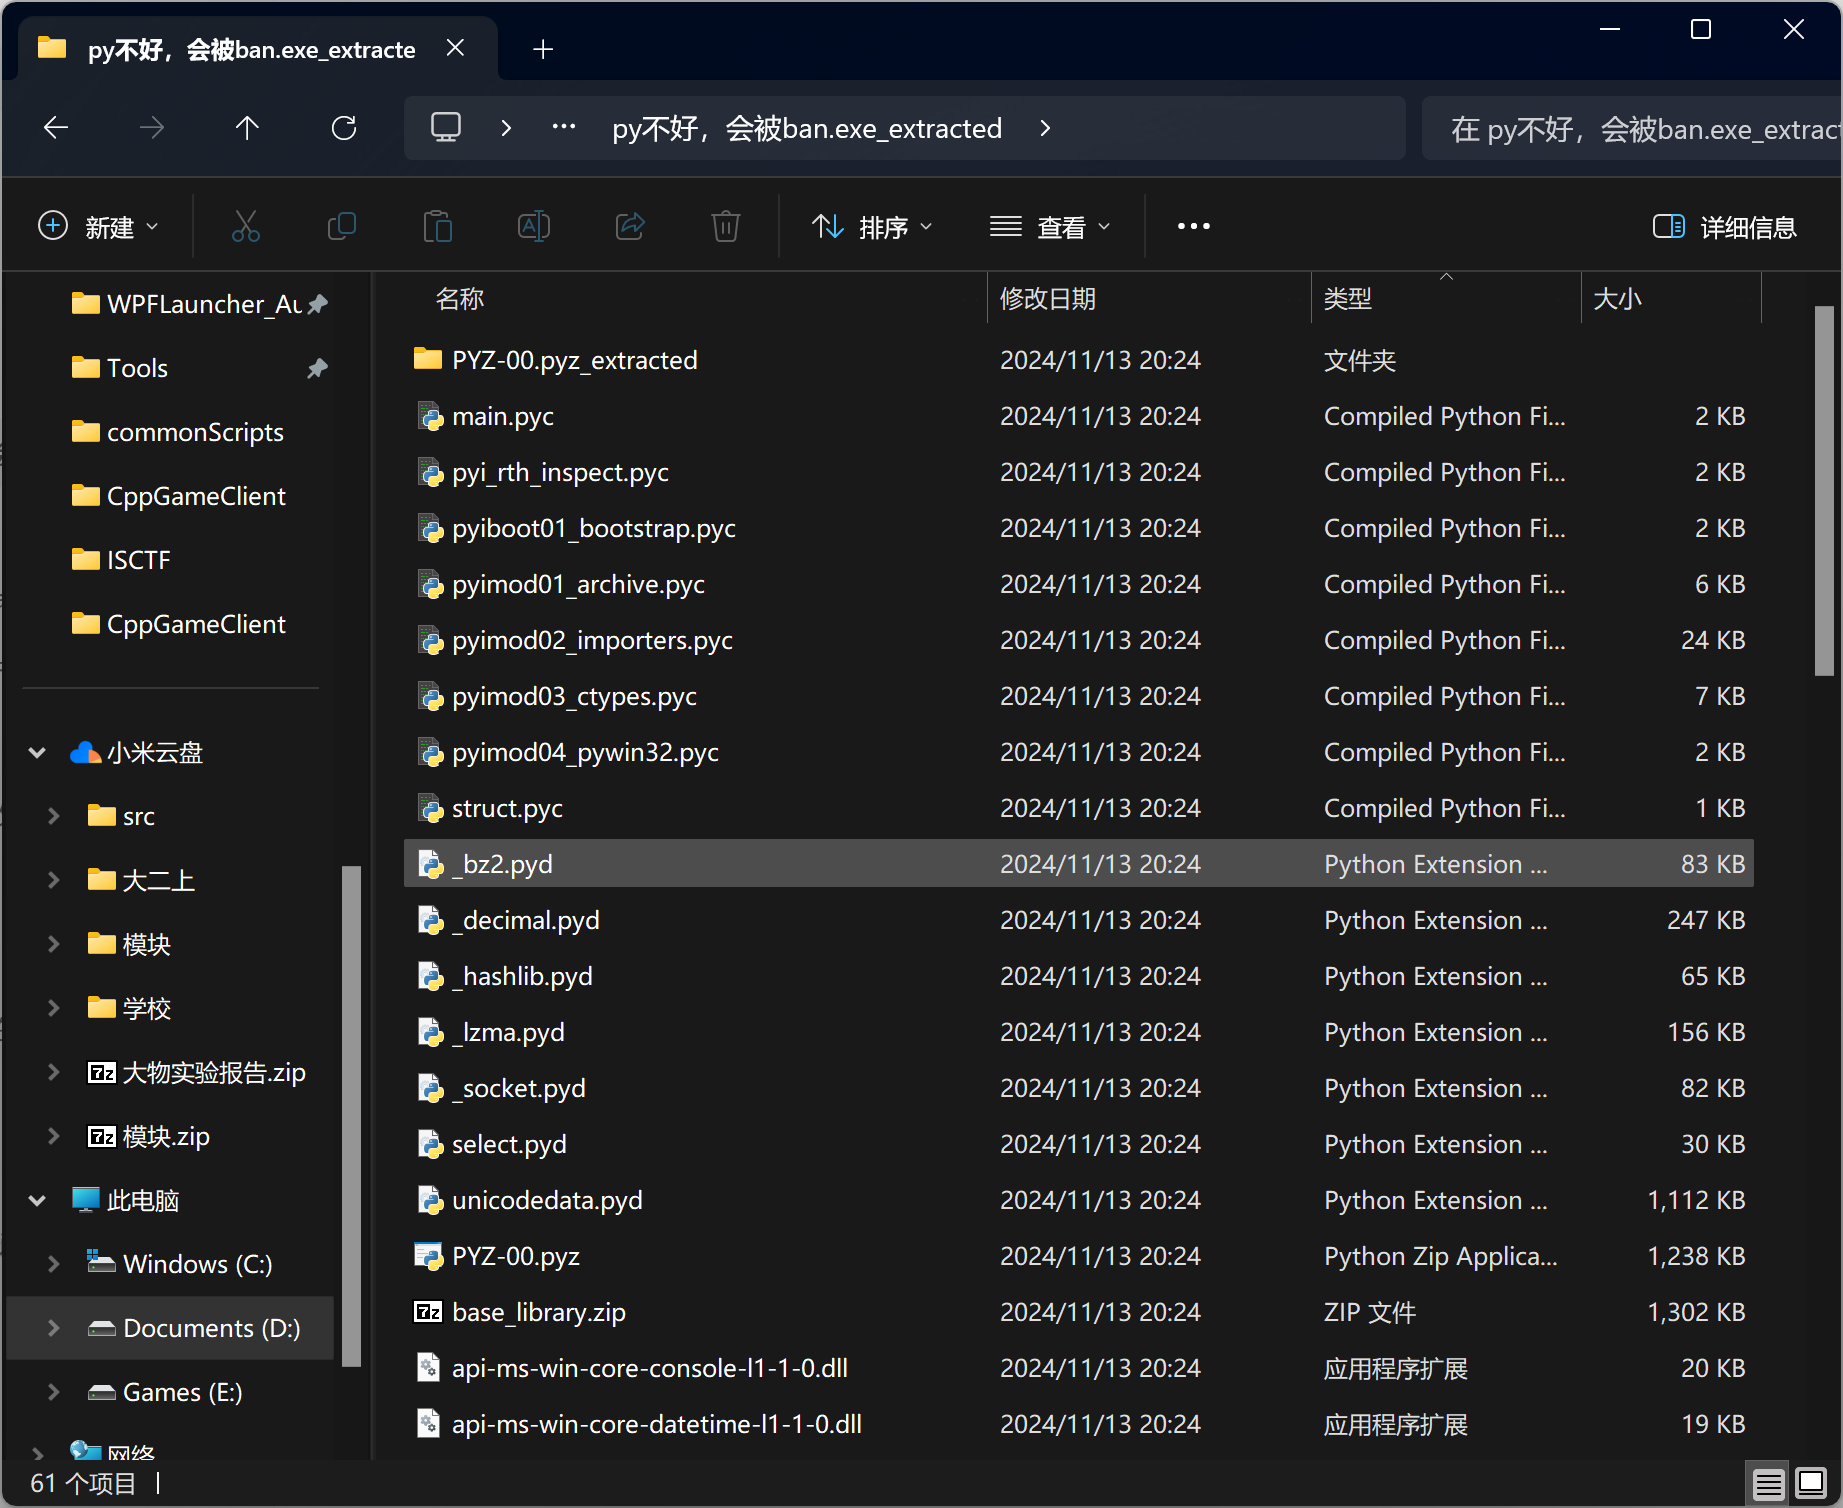Viewport: 1843px width, 1508px height.
Task: Open a new tab with plus button
Action: pos(543,49)
